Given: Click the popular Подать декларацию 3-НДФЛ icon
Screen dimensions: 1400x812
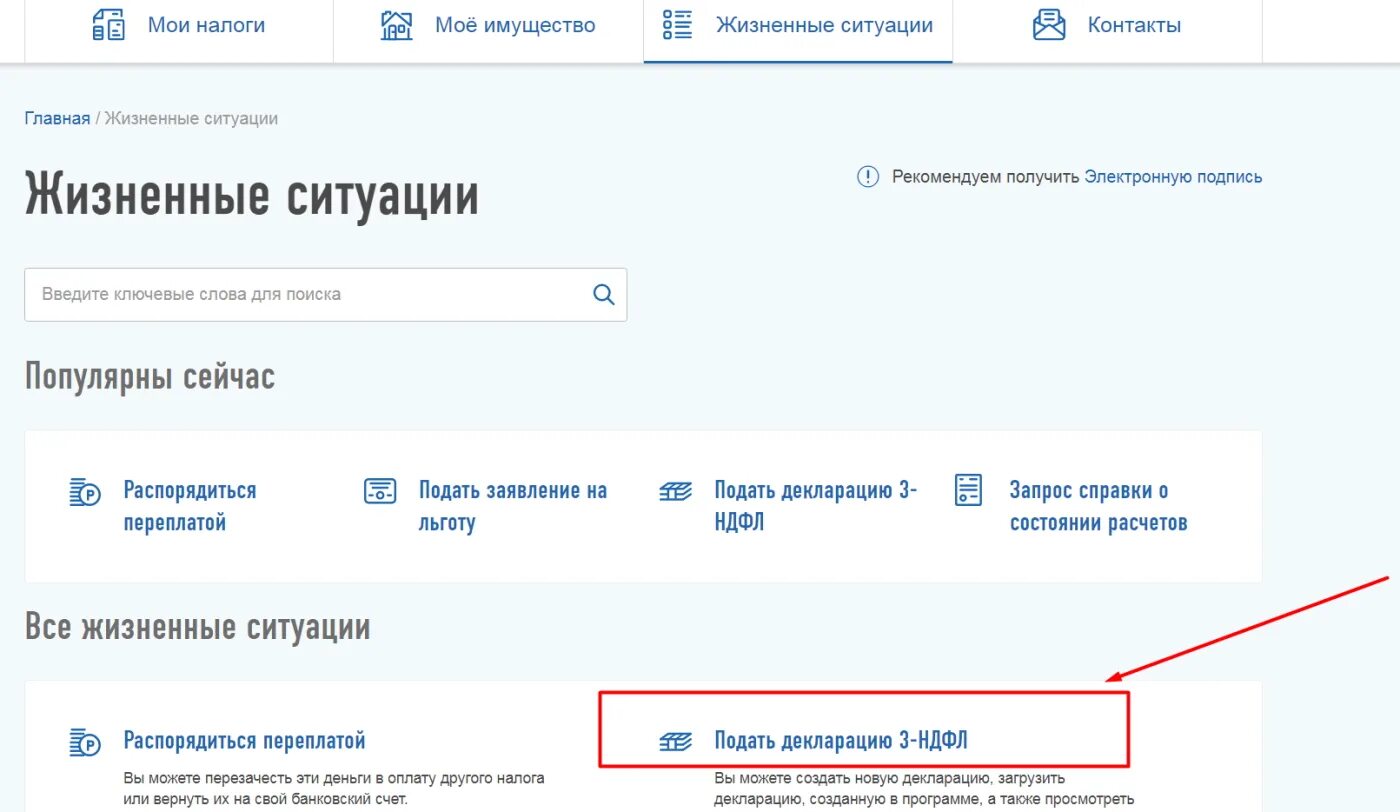Looking at the screenshot, I should pos(676,491).
